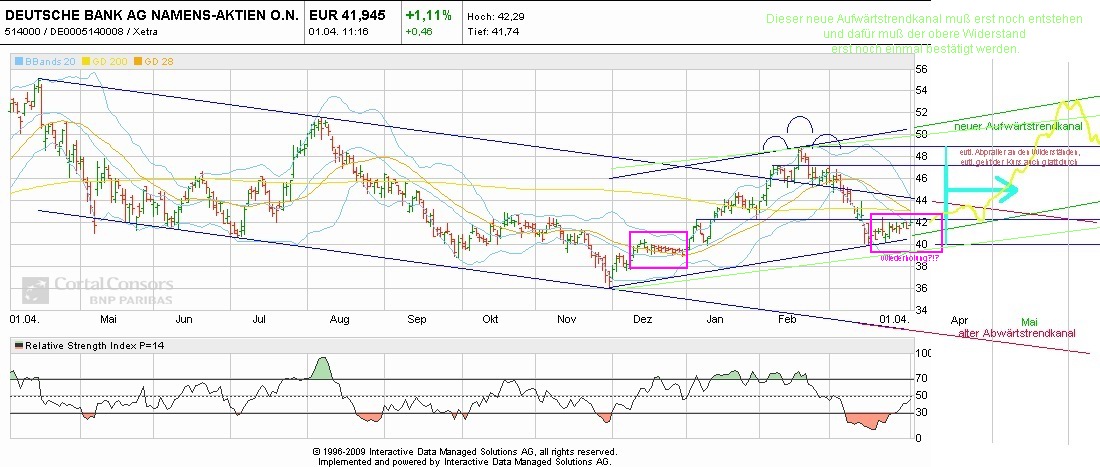Click the GD 200 legend color square
The width and height of the screenshot is (1100, 467).
coord(88,62)
